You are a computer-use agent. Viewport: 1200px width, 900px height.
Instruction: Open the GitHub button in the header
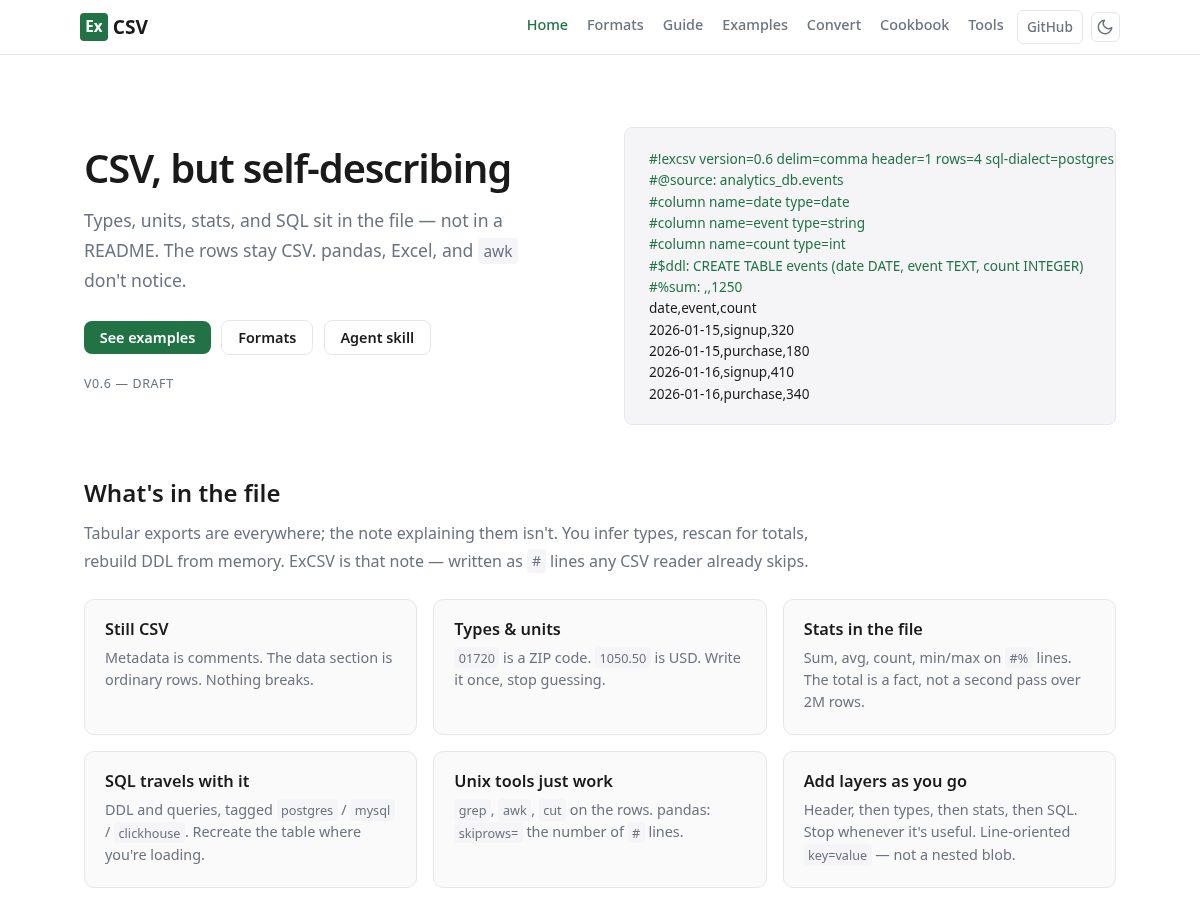coord(1050,27)
